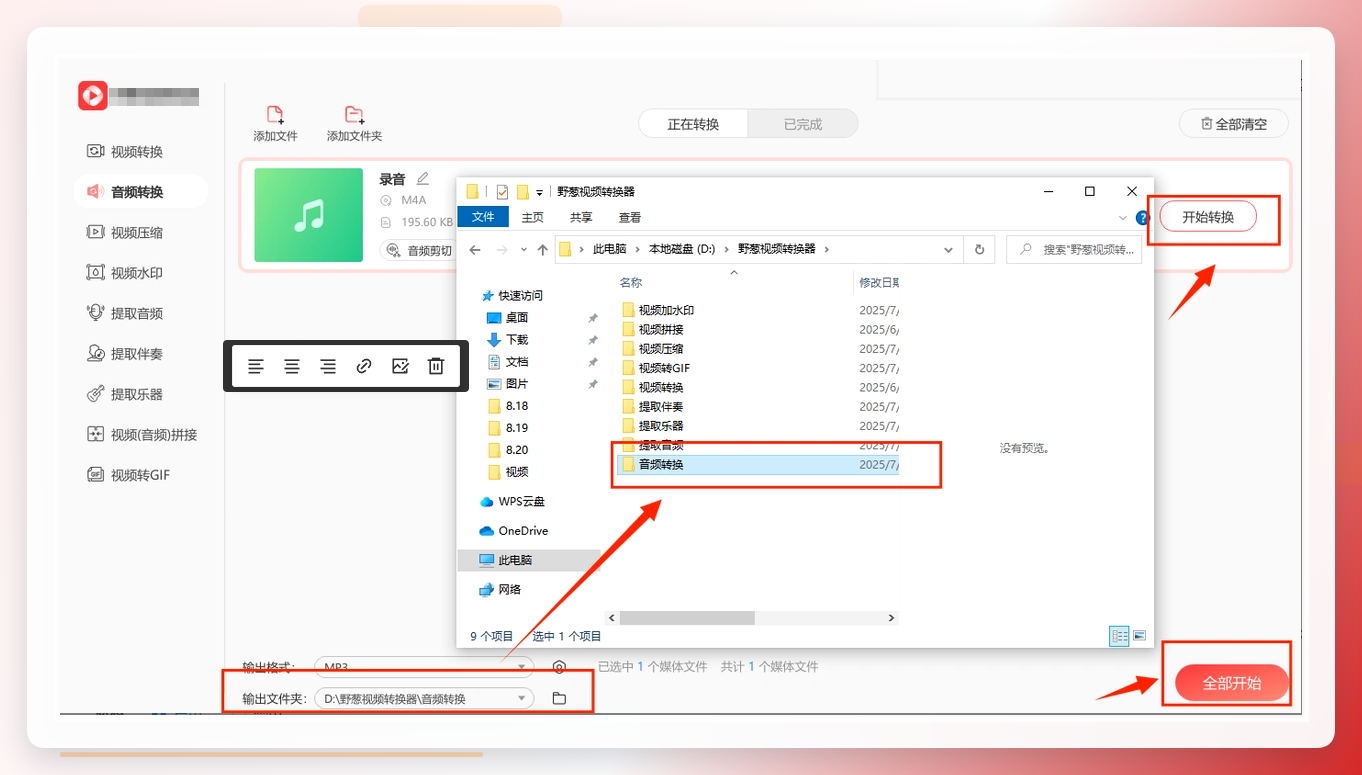1362x775 pixels.
Task: Click the 音频剪切 button
Action: click(420, 250)
